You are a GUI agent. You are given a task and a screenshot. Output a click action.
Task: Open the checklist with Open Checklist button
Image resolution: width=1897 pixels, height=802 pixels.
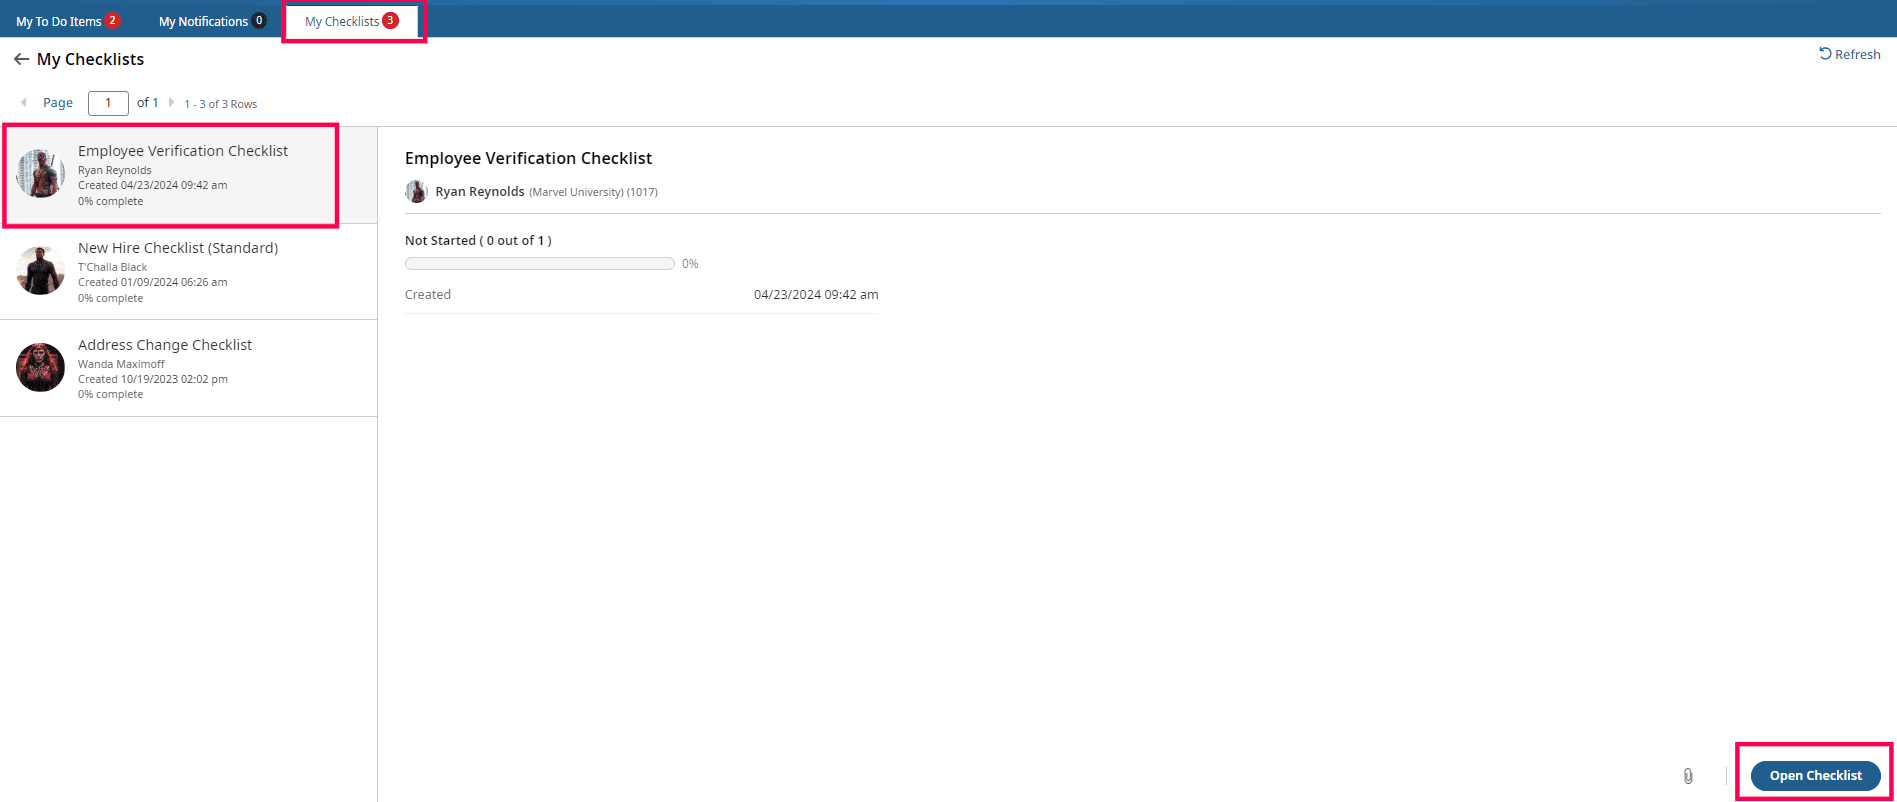(1815, 776)
